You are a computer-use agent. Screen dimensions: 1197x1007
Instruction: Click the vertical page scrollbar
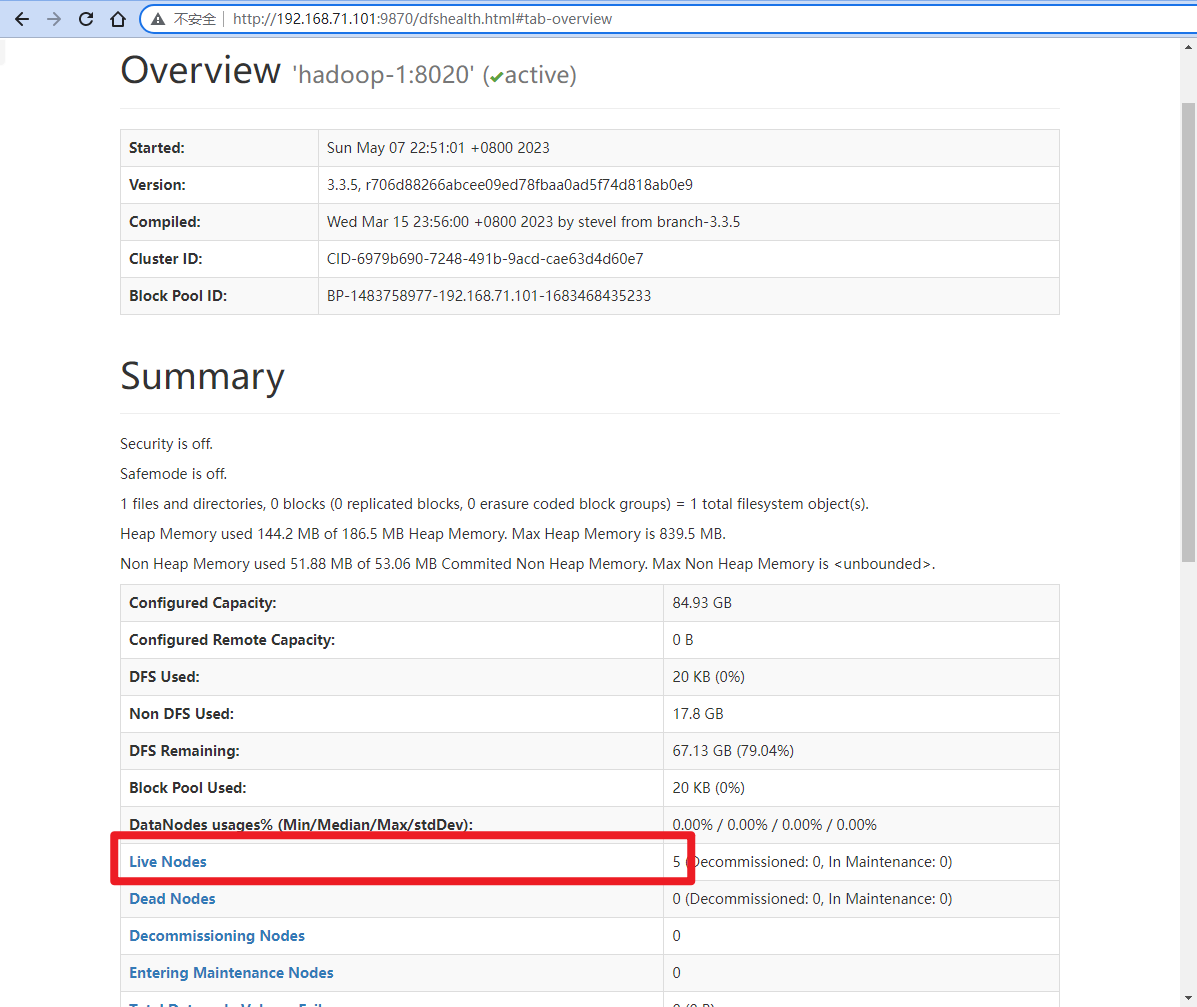[1188, 330]
